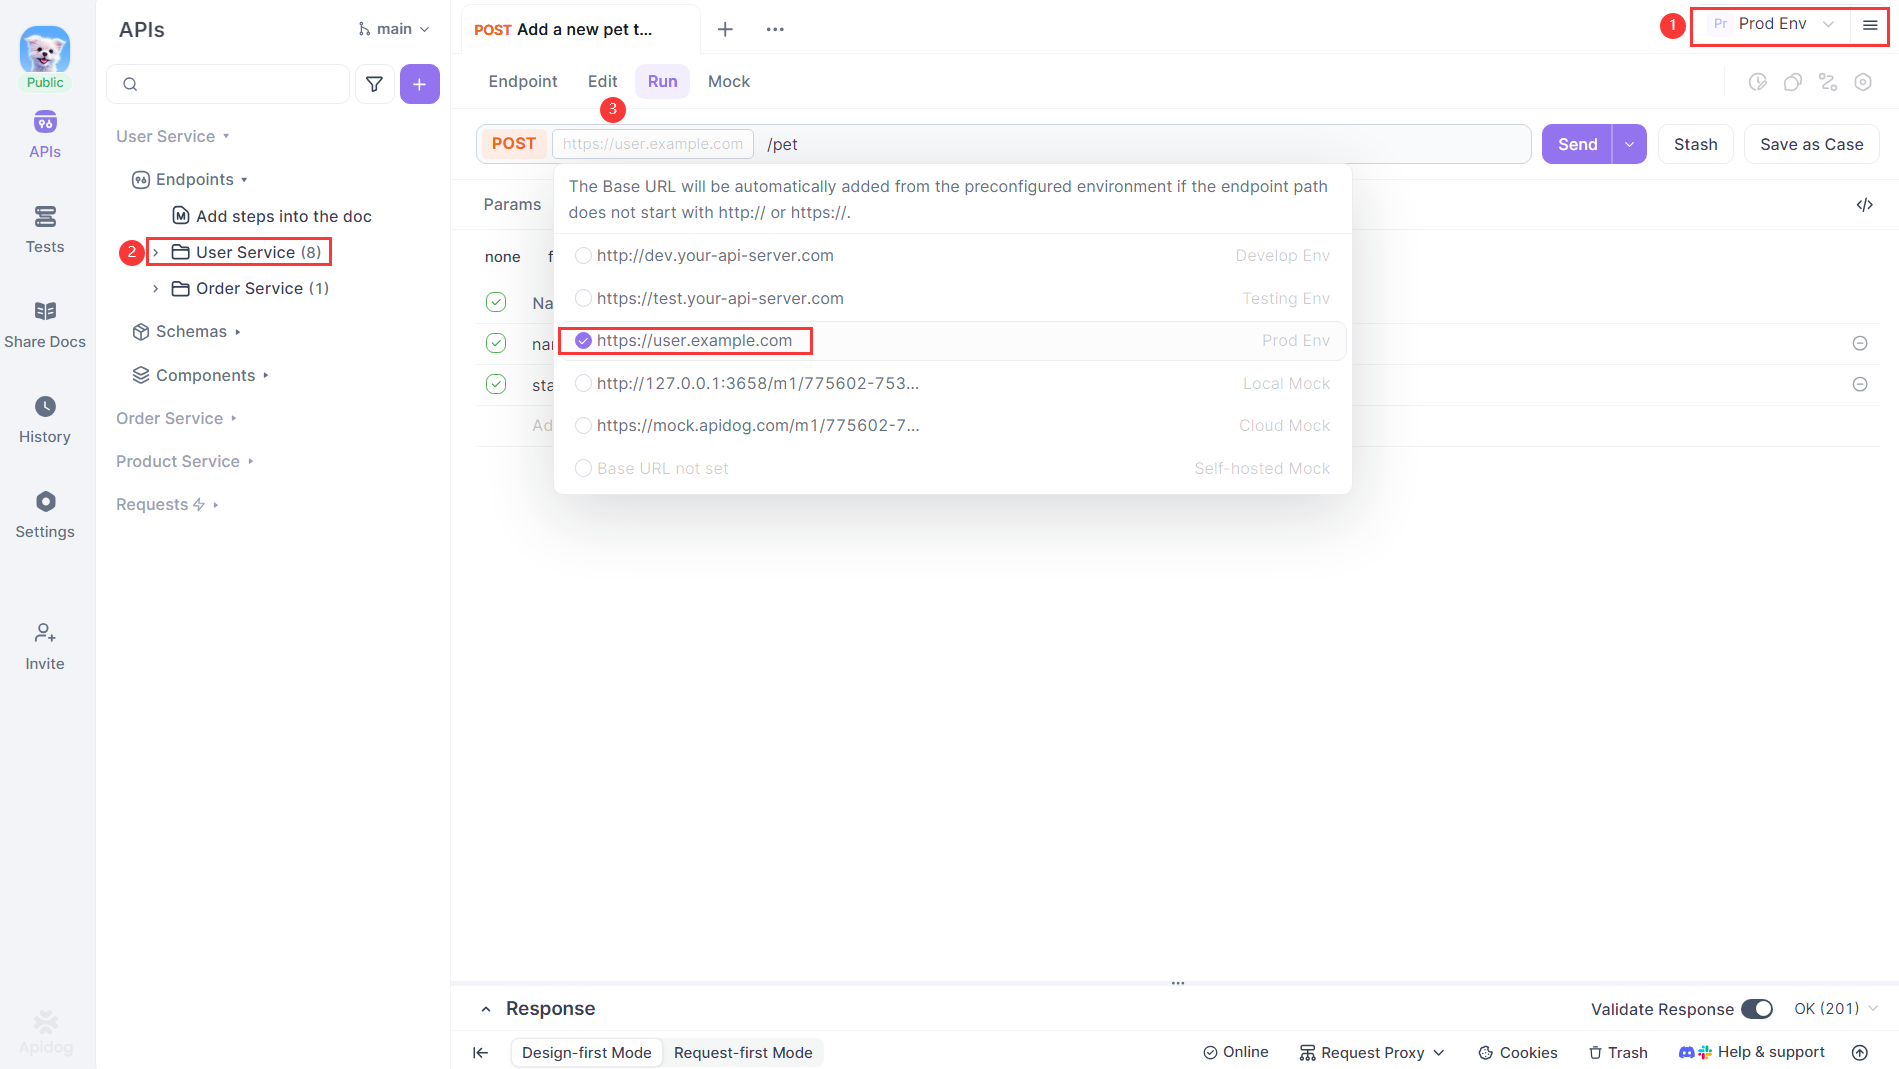Select the test.your-api-server.com radio option
Viewport: 1899px width, 1069px height.
tap(583, 298)
